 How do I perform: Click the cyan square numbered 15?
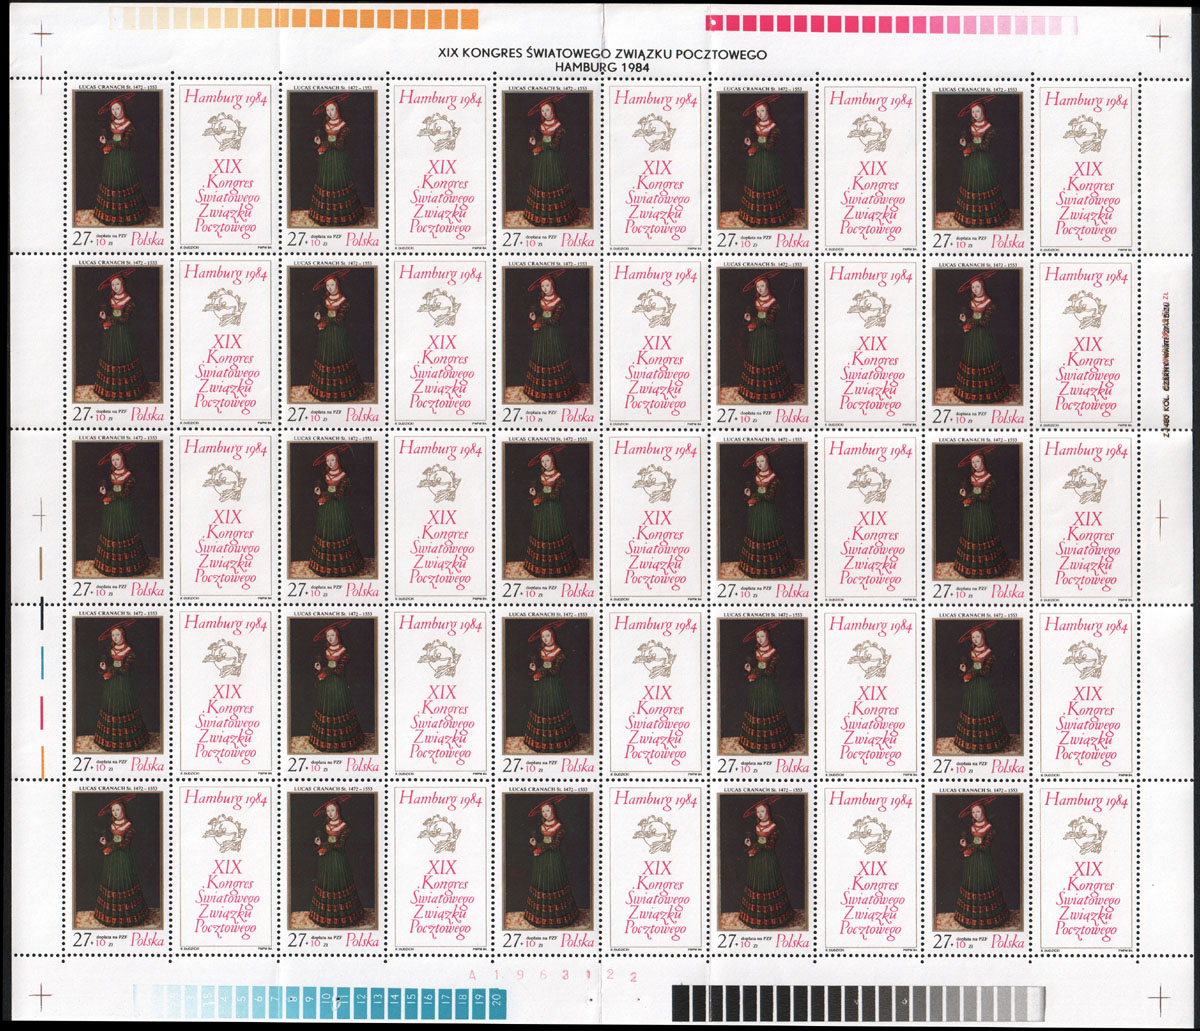click(x=411, y=1003)
